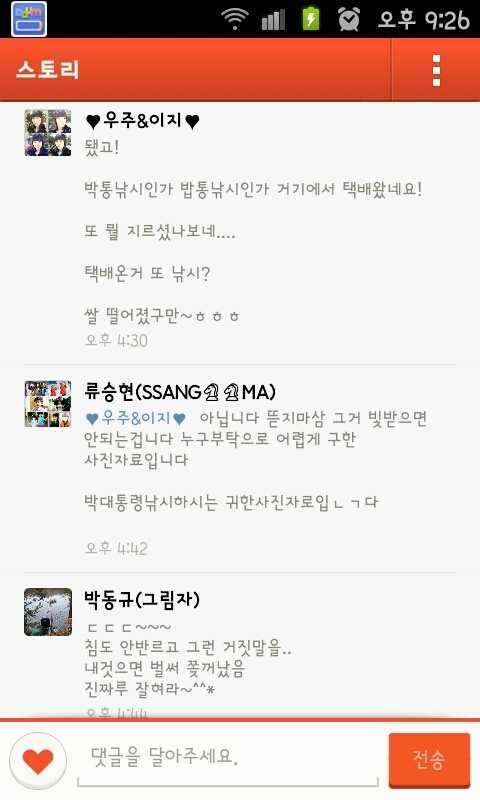Select the 박동규(그림자) commenter name
Viewport: 480px width, 800px height.
pos(142,599)
